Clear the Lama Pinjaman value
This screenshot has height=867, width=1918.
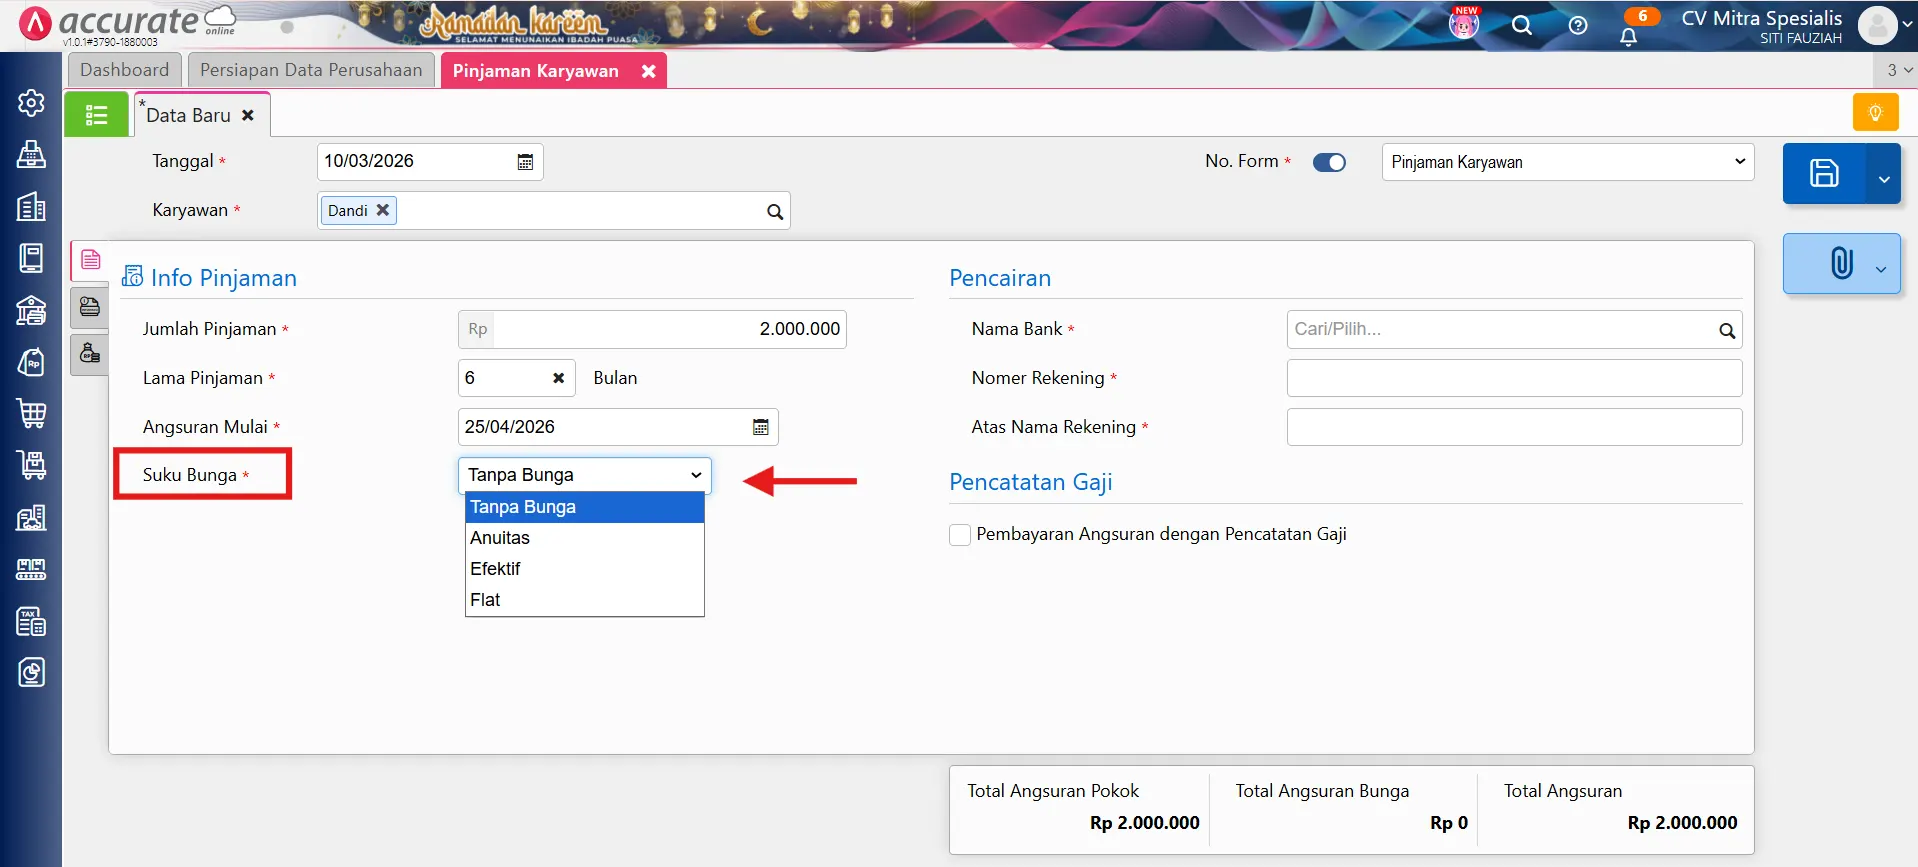559,378
